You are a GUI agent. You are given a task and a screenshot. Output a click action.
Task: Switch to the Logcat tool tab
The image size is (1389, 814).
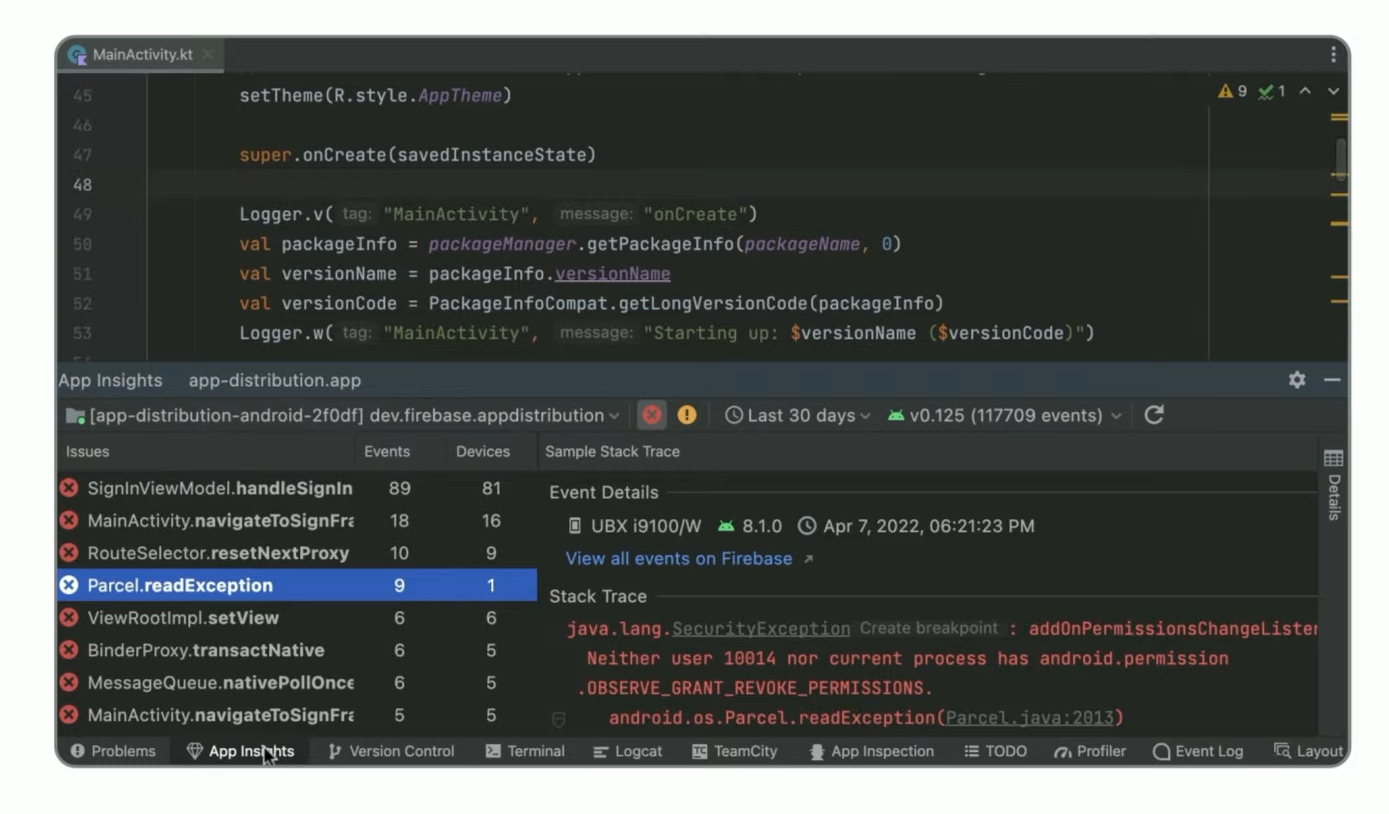click(628, 751)
